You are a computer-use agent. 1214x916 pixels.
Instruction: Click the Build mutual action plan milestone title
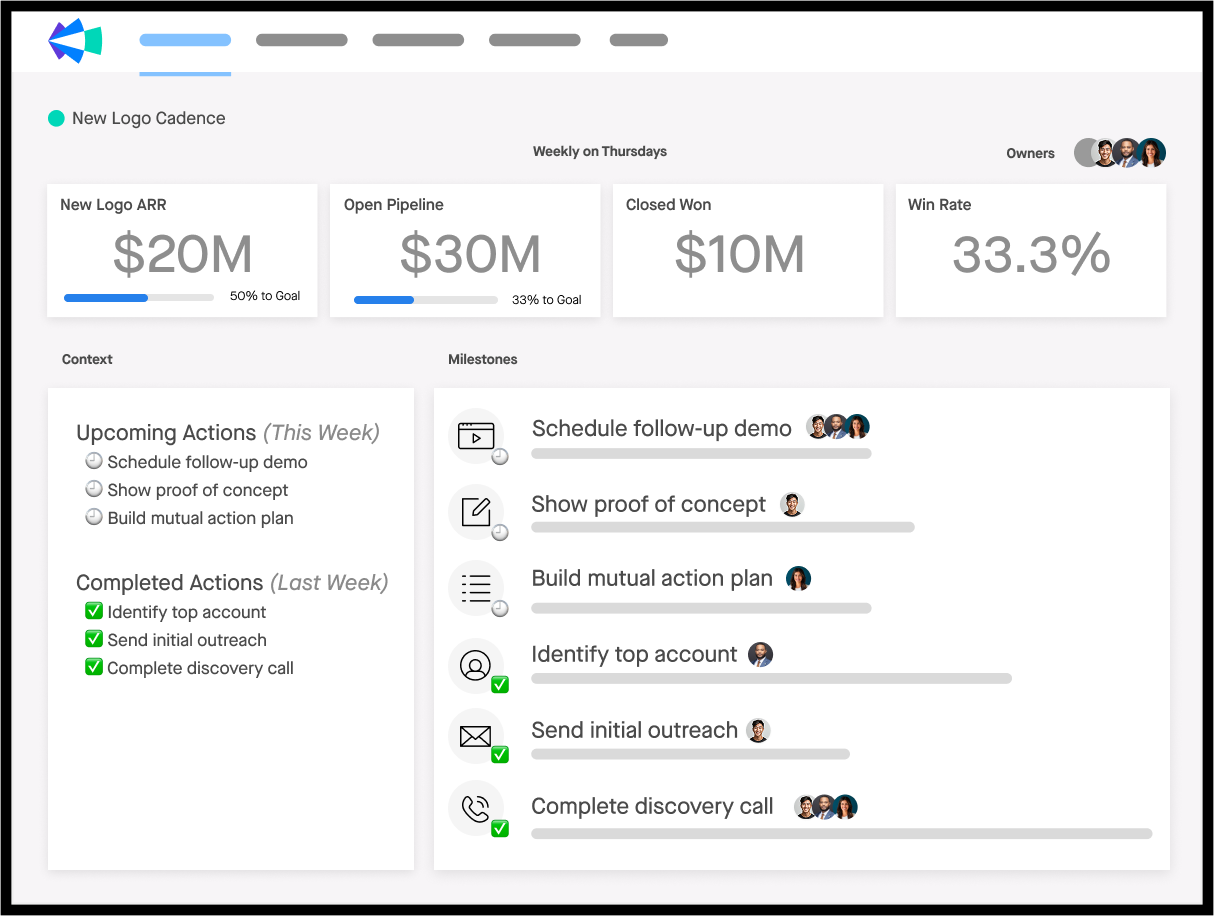tap(651, 579)
